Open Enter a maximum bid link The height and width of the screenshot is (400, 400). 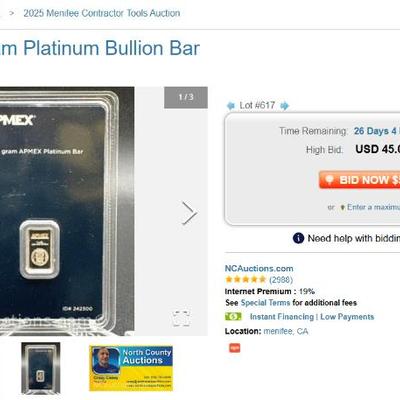(x=373, y=207)
